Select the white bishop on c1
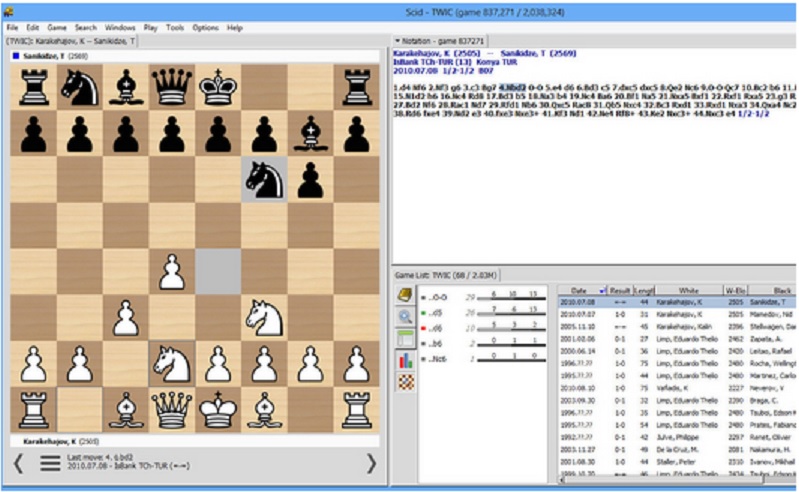The width and height of the screenshot is (799, 492). coord(126,410)
